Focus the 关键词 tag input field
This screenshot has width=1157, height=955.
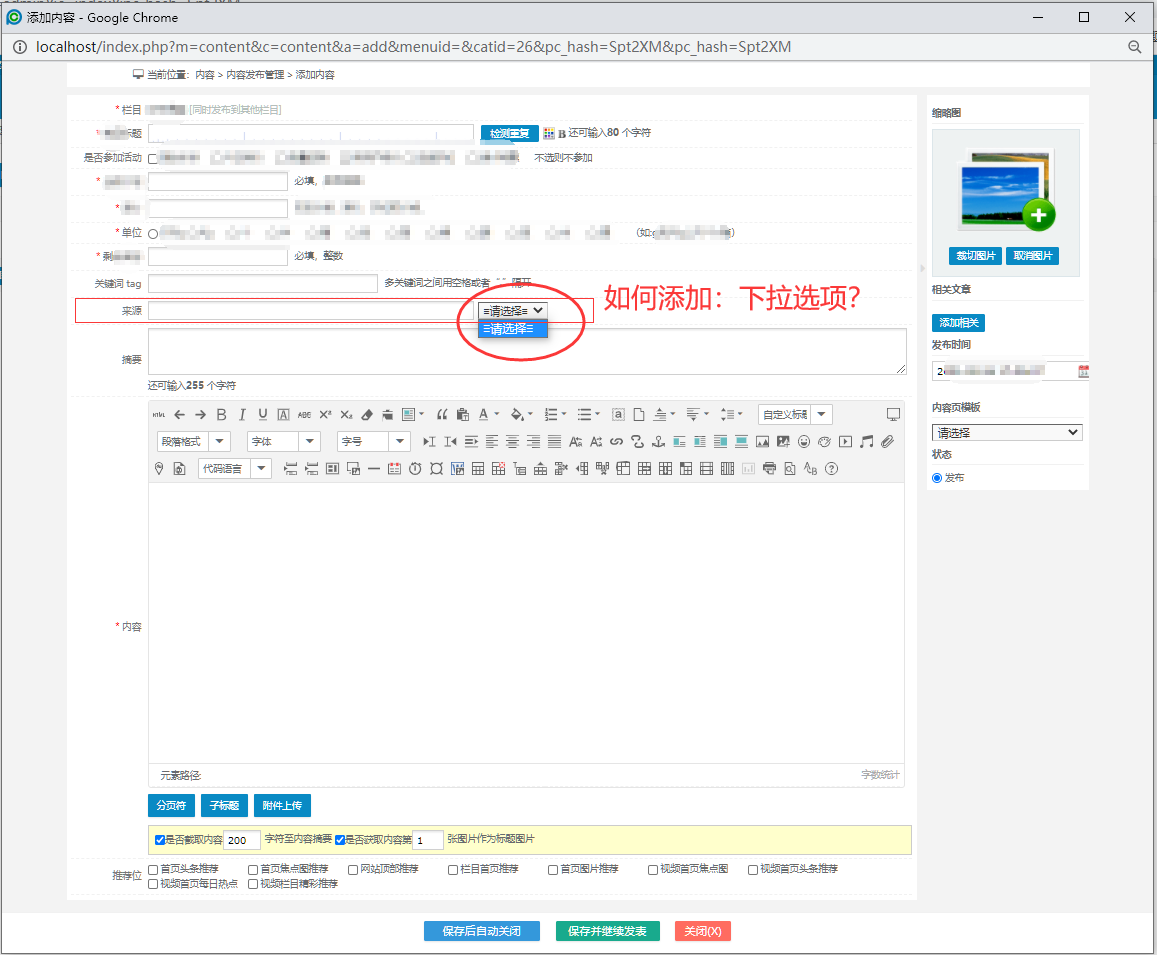pos(263,283)
